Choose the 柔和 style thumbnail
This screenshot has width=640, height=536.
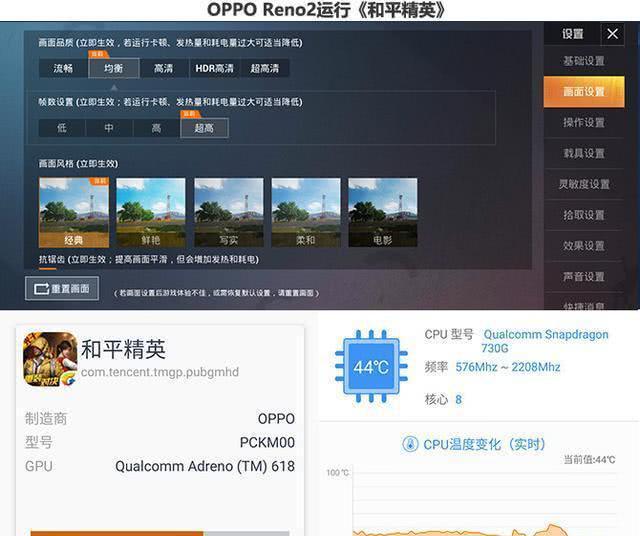coord(306,212)
